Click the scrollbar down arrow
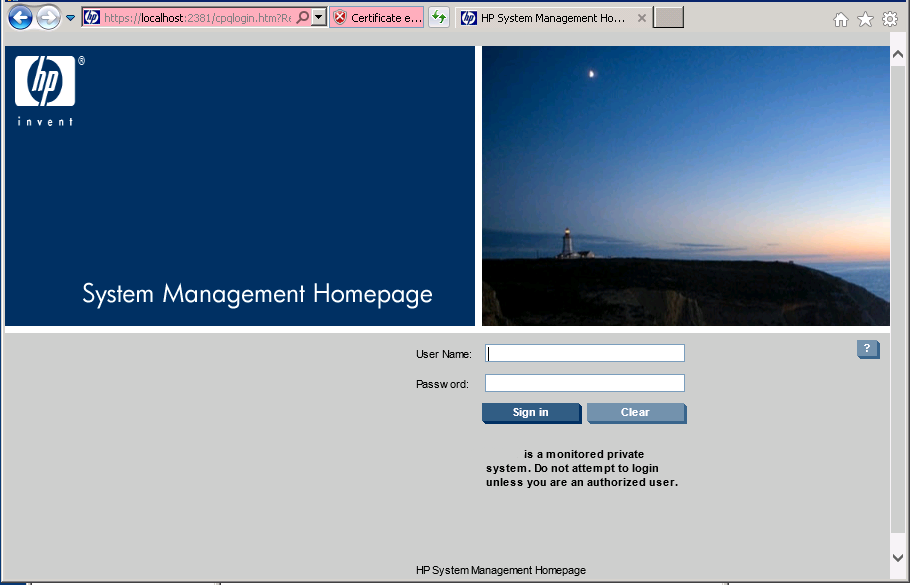The width and height of the screenshot is (910, 585). (898, 558)
